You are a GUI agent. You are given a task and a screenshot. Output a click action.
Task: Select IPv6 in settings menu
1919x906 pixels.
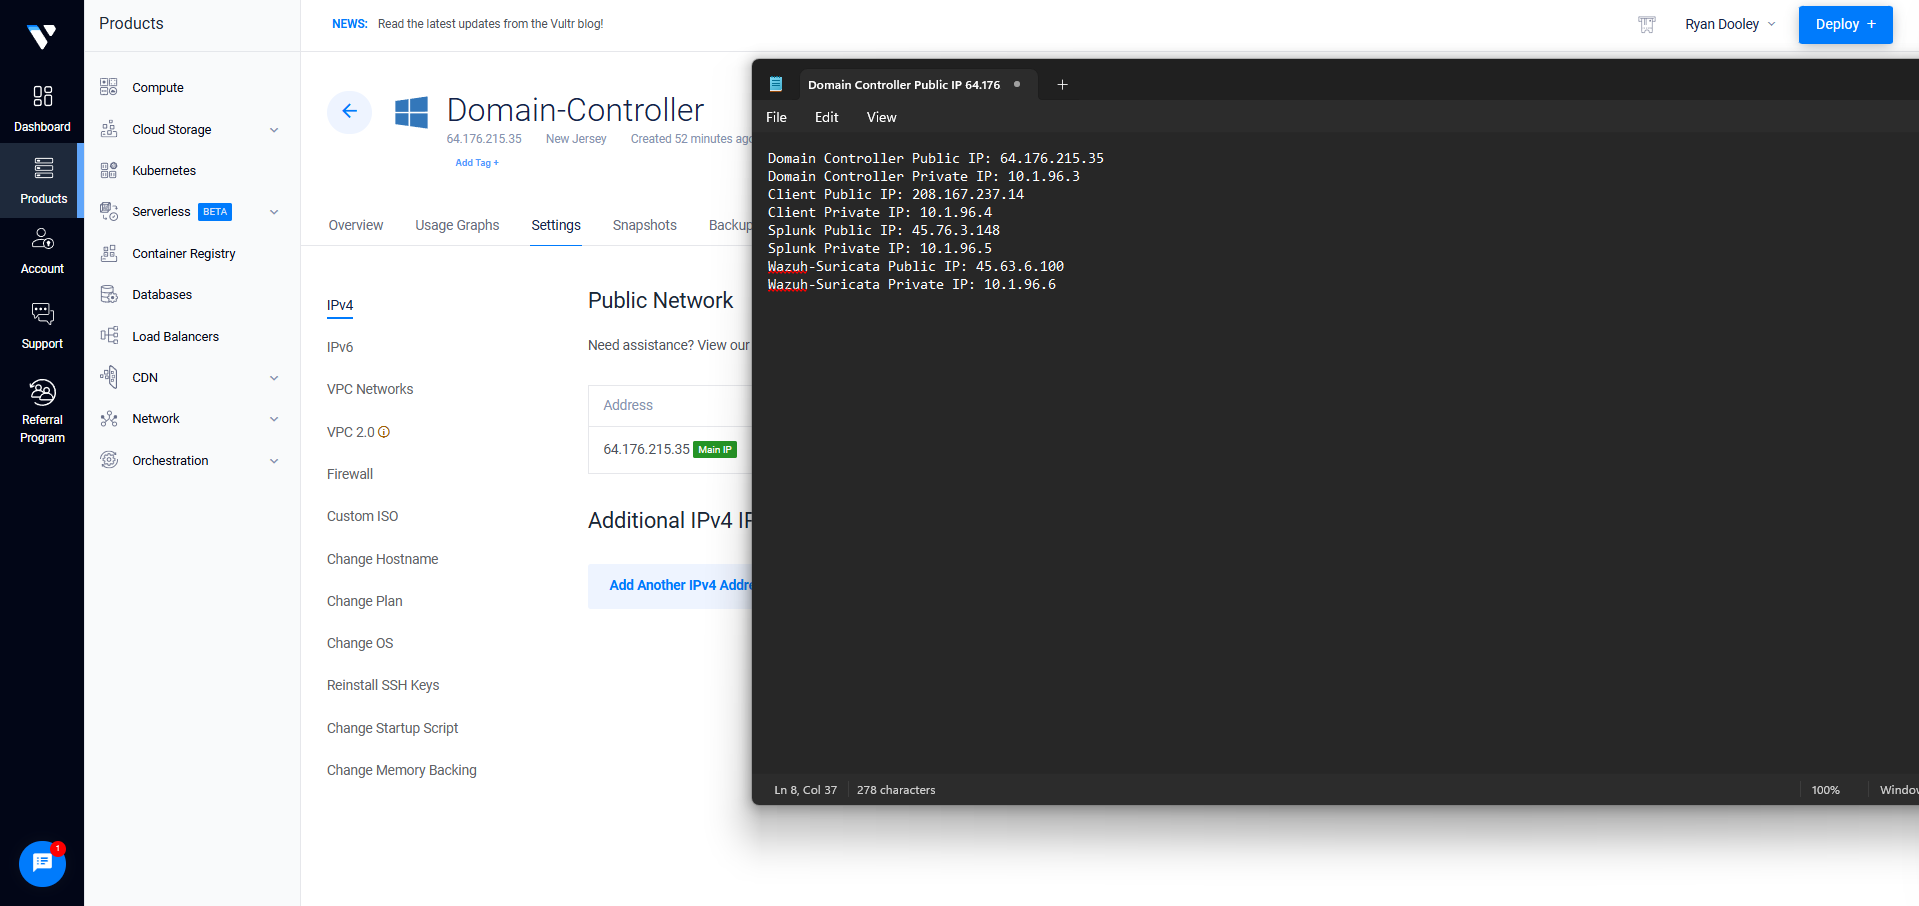340,347
